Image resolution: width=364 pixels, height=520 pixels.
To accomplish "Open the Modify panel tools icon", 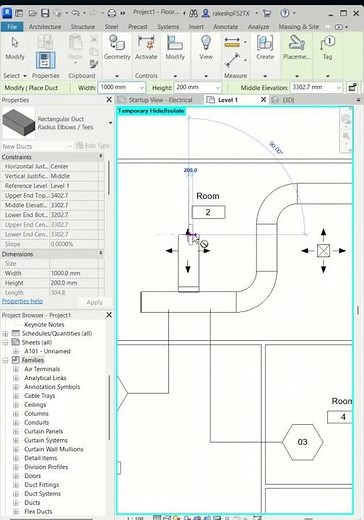I will [x=175, y=43].
